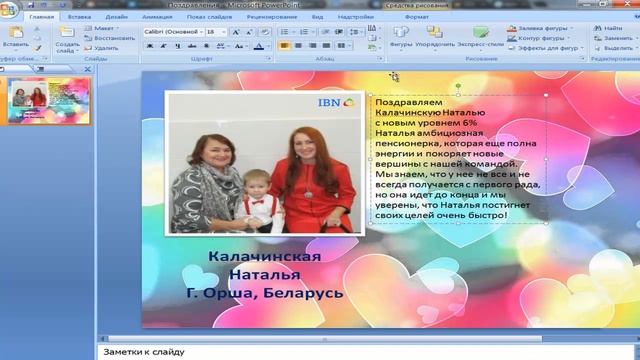Switch to the Дизайн ribbon tab
Image resolution: width=640 pixels, height=360 pixels.
click(x=117, y=17)
